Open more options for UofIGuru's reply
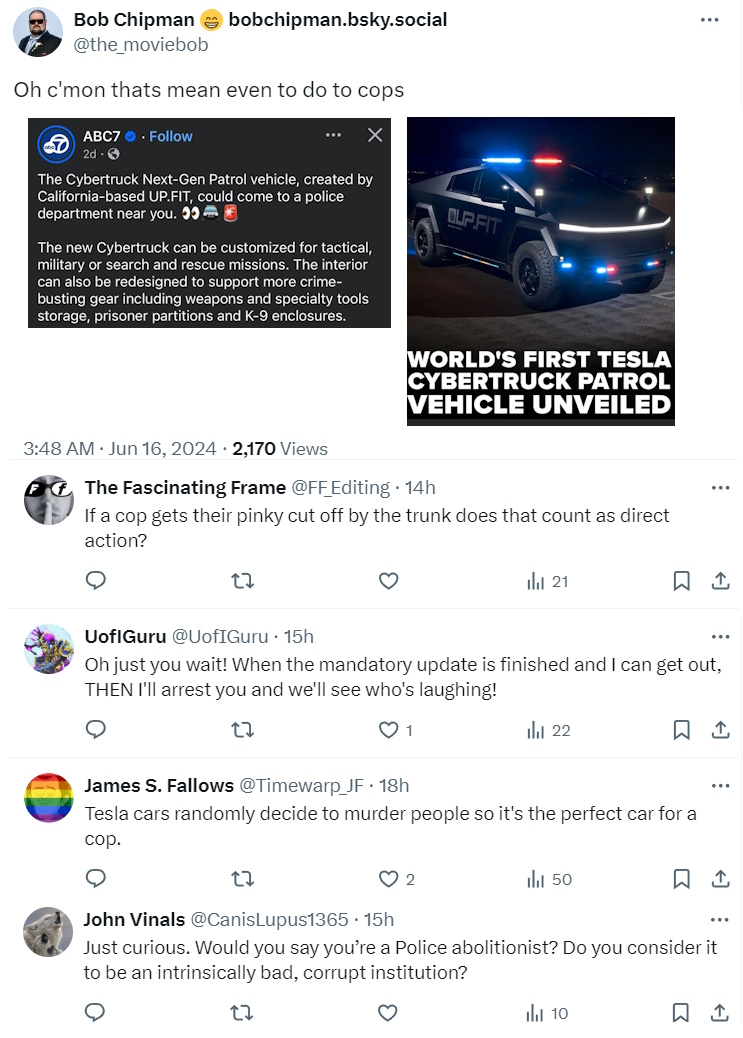743x1038 pixels. (x=720, y=637)
